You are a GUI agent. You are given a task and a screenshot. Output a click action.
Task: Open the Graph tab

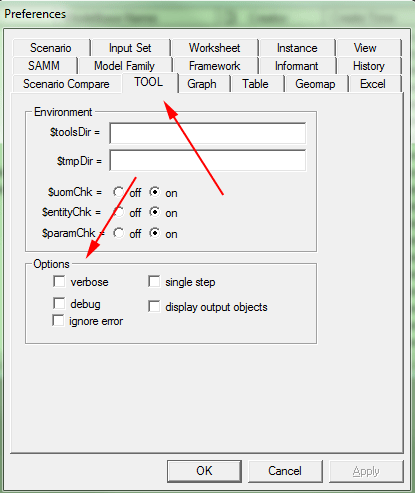click(202, 84)
